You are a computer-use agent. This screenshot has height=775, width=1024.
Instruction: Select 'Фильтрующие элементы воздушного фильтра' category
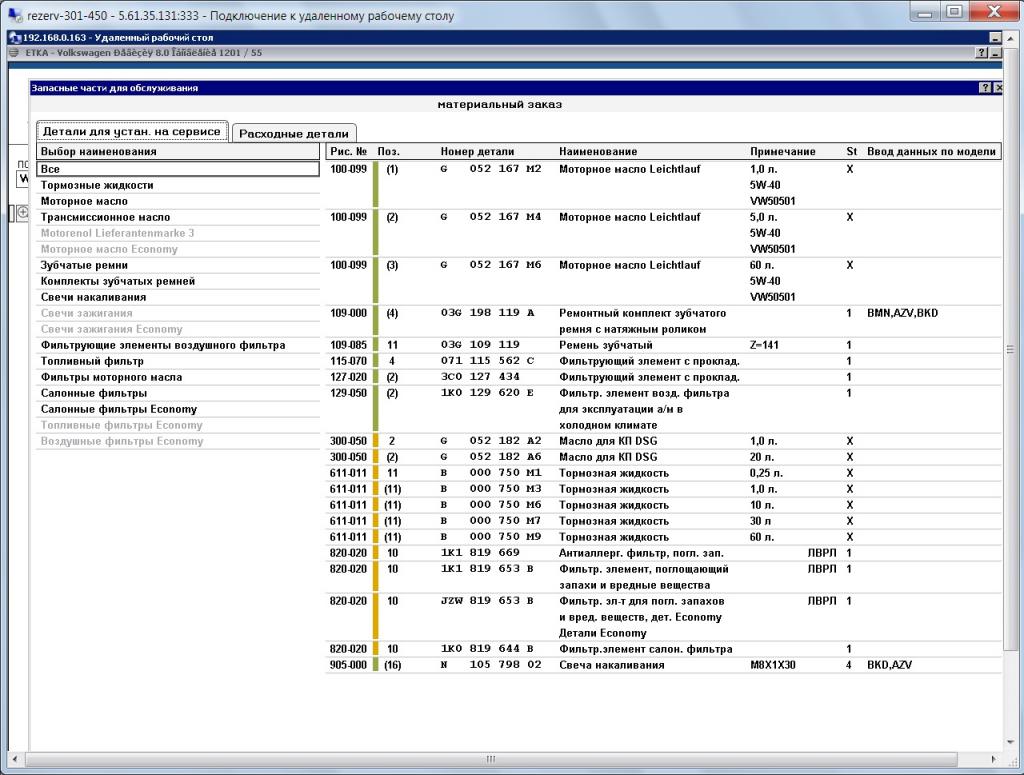pyautogui.click(x=178, y=345)
